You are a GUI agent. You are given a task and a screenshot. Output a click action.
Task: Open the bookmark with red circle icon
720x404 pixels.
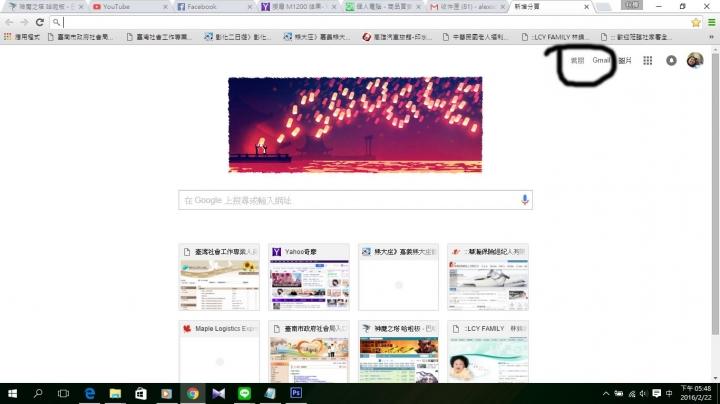(x=397, y=37)
